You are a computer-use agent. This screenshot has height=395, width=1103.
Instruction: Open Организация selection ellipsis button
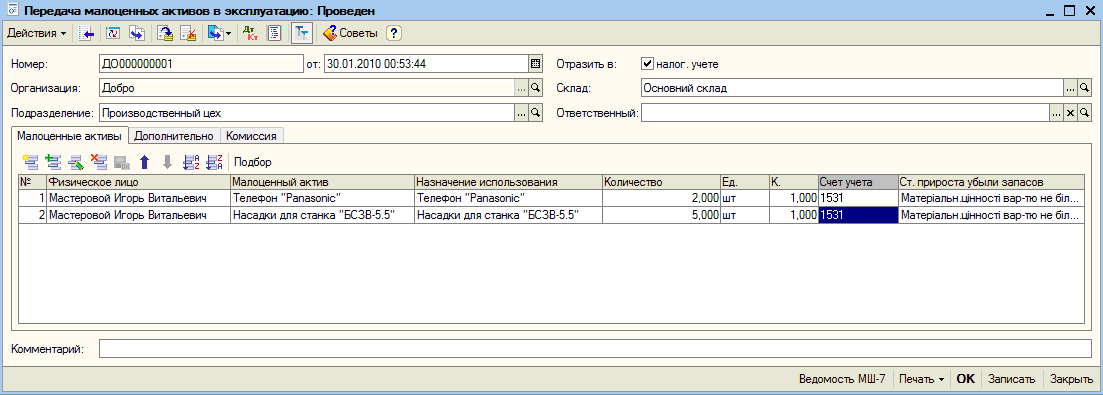(x=522, y=88)
